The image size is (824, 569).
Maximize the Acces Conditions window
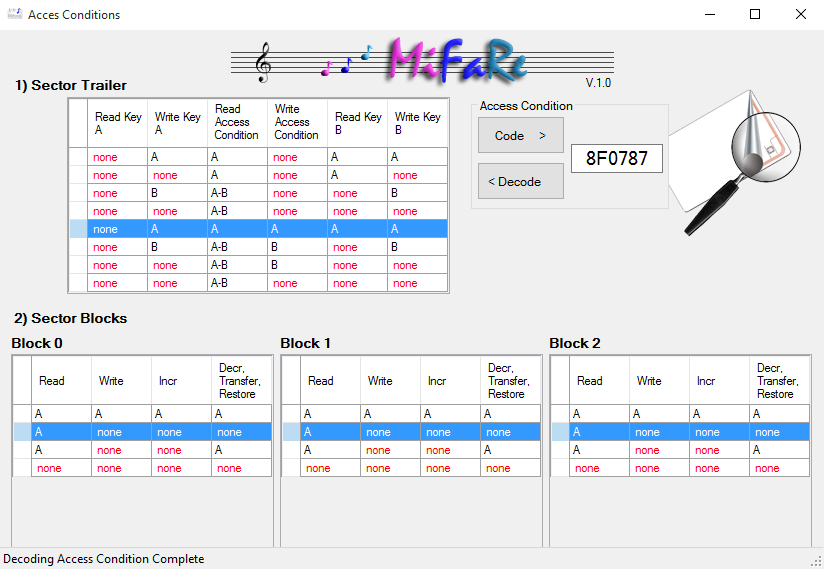755,14
